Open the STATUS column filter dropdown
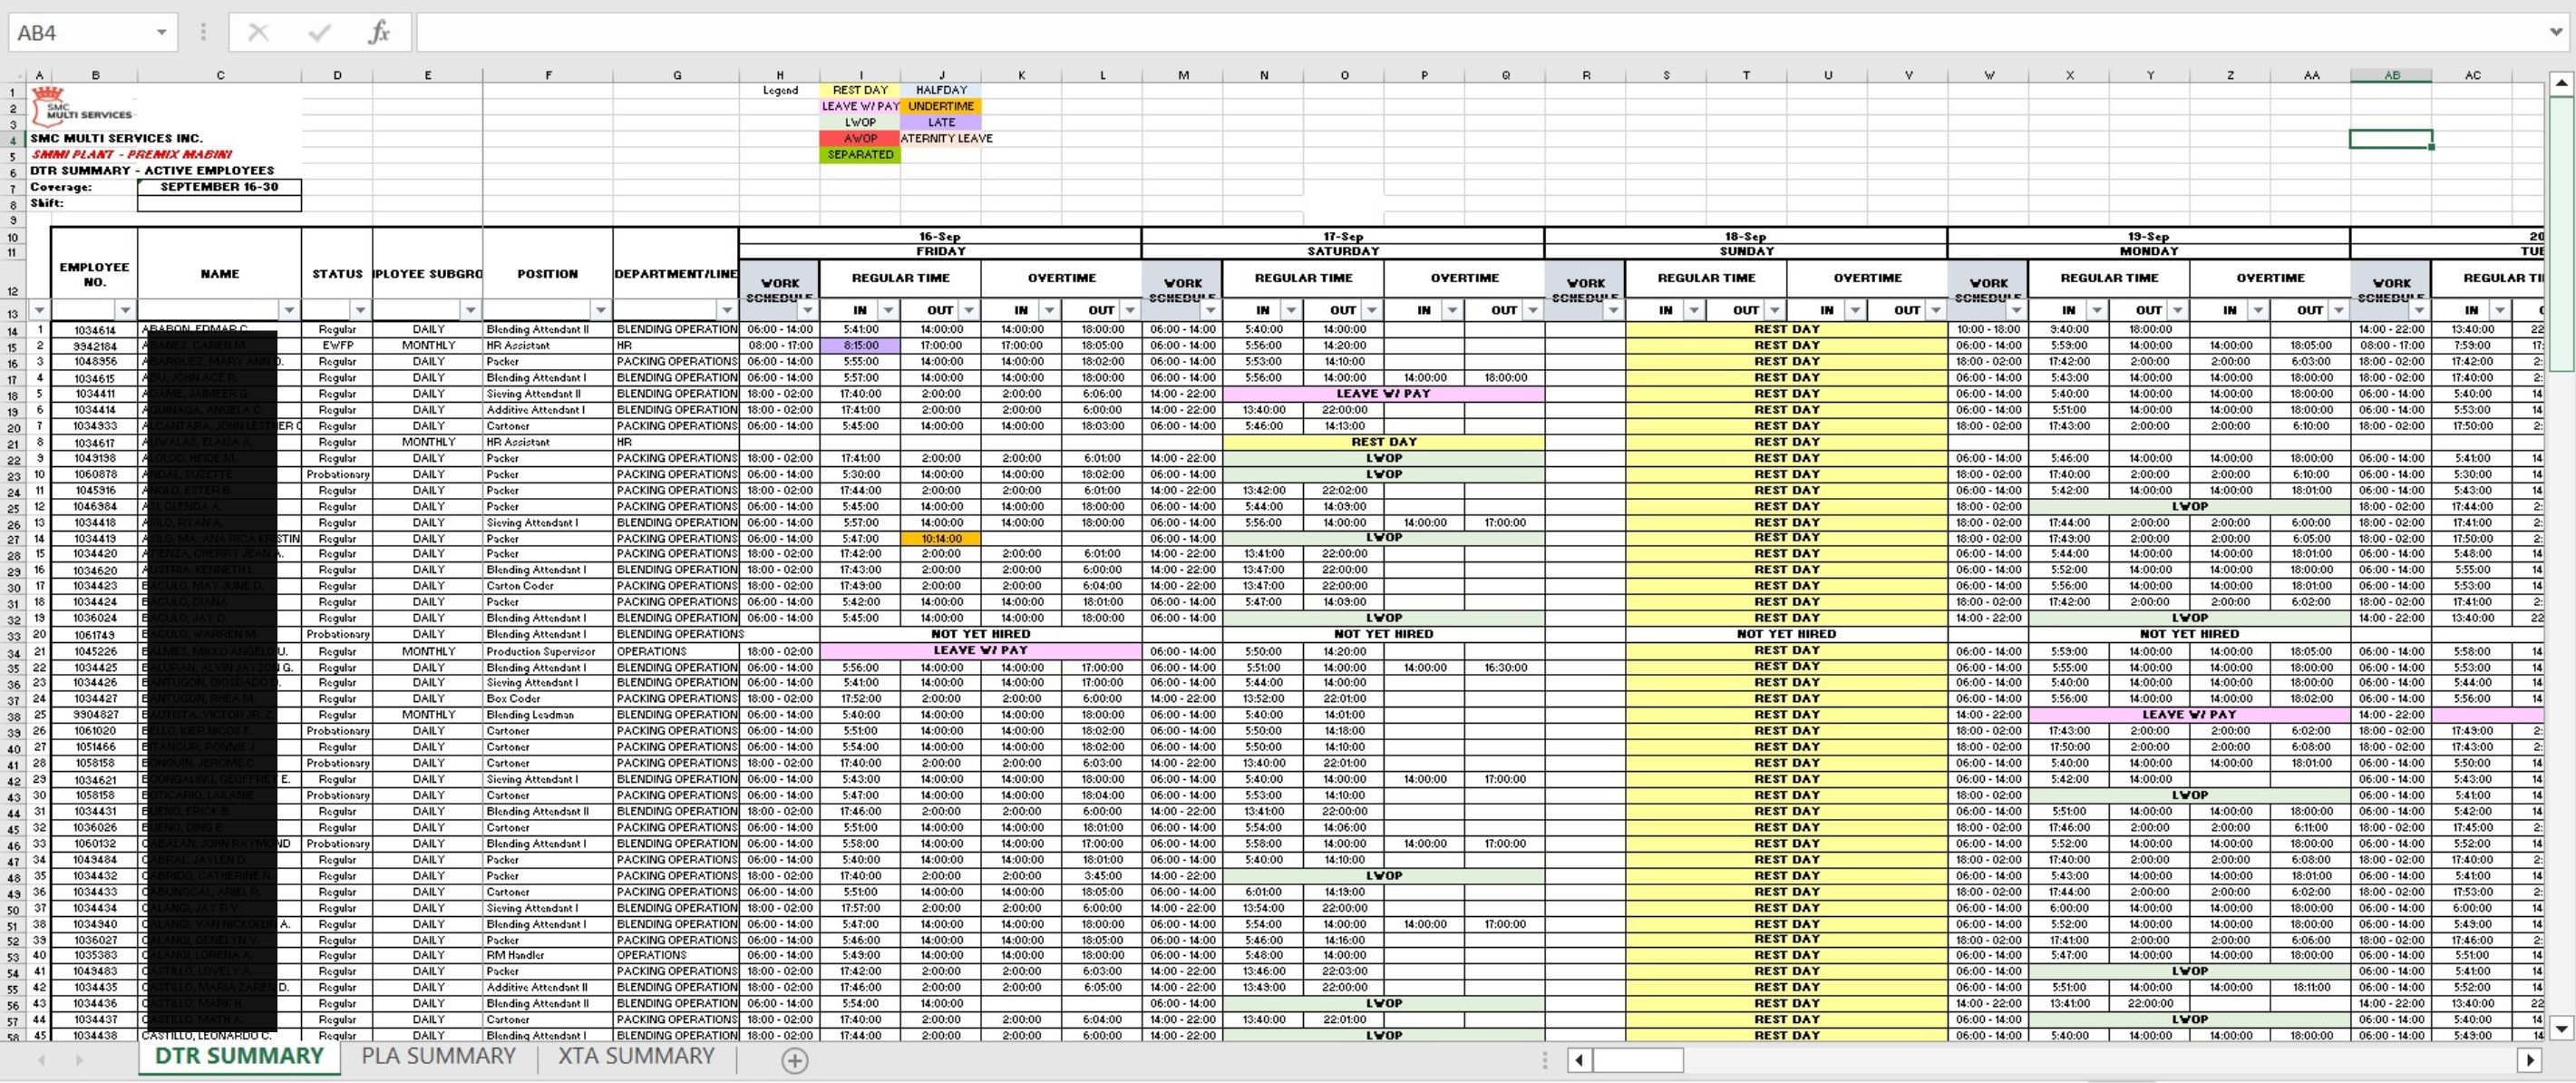 [x=361, y=311]
